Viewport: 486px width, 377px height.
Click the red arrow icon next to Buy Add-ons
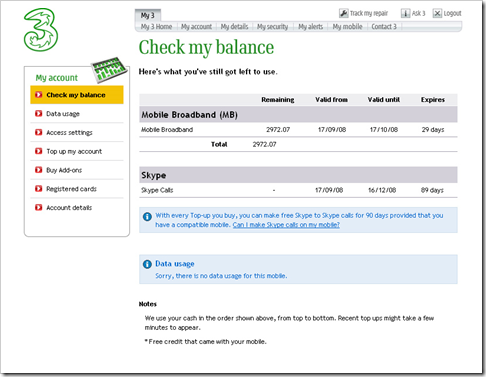39,170
